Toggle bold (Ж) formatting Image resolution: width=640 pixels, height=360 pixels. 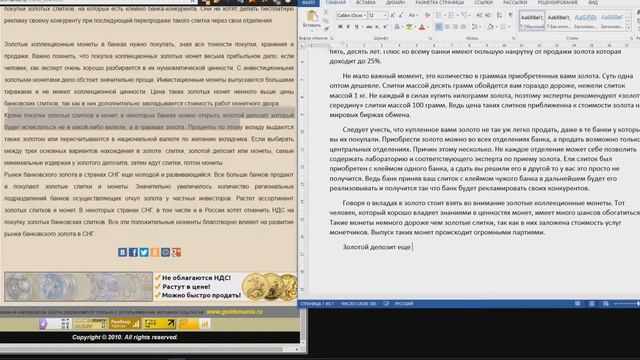[340, 27]
